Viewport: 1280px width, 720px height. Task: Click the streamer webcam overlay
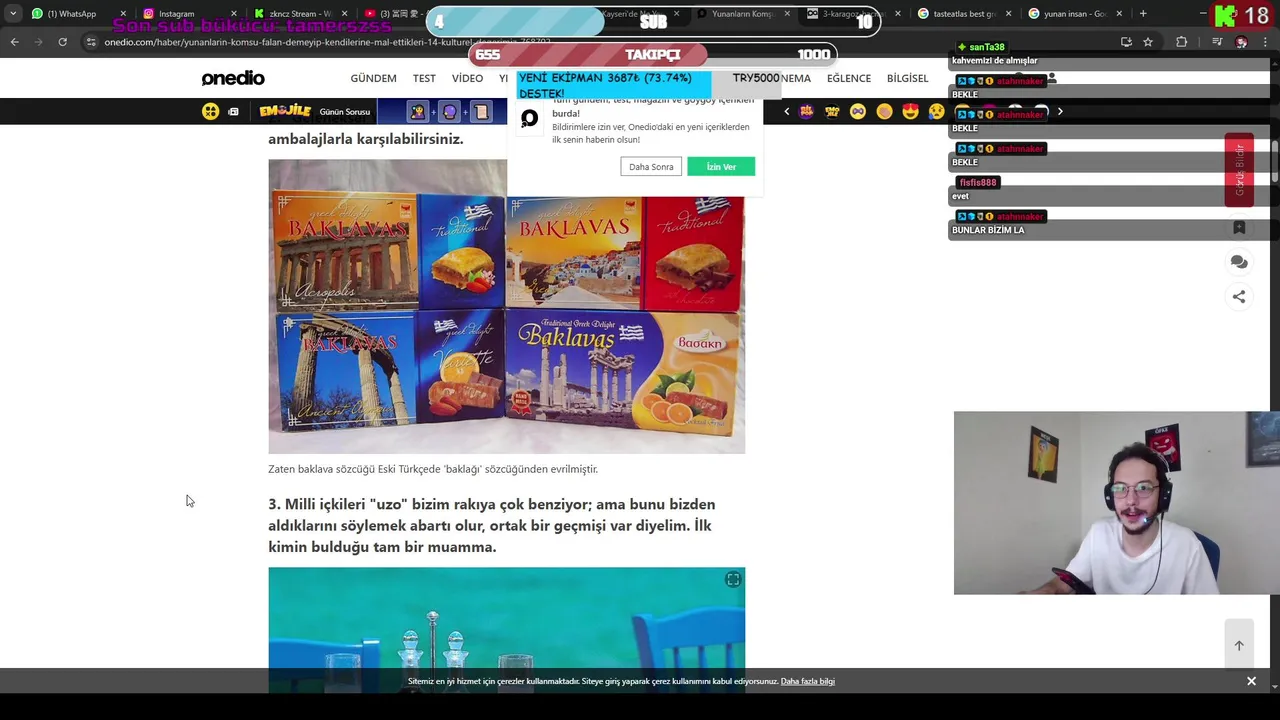coord(1117,503)
